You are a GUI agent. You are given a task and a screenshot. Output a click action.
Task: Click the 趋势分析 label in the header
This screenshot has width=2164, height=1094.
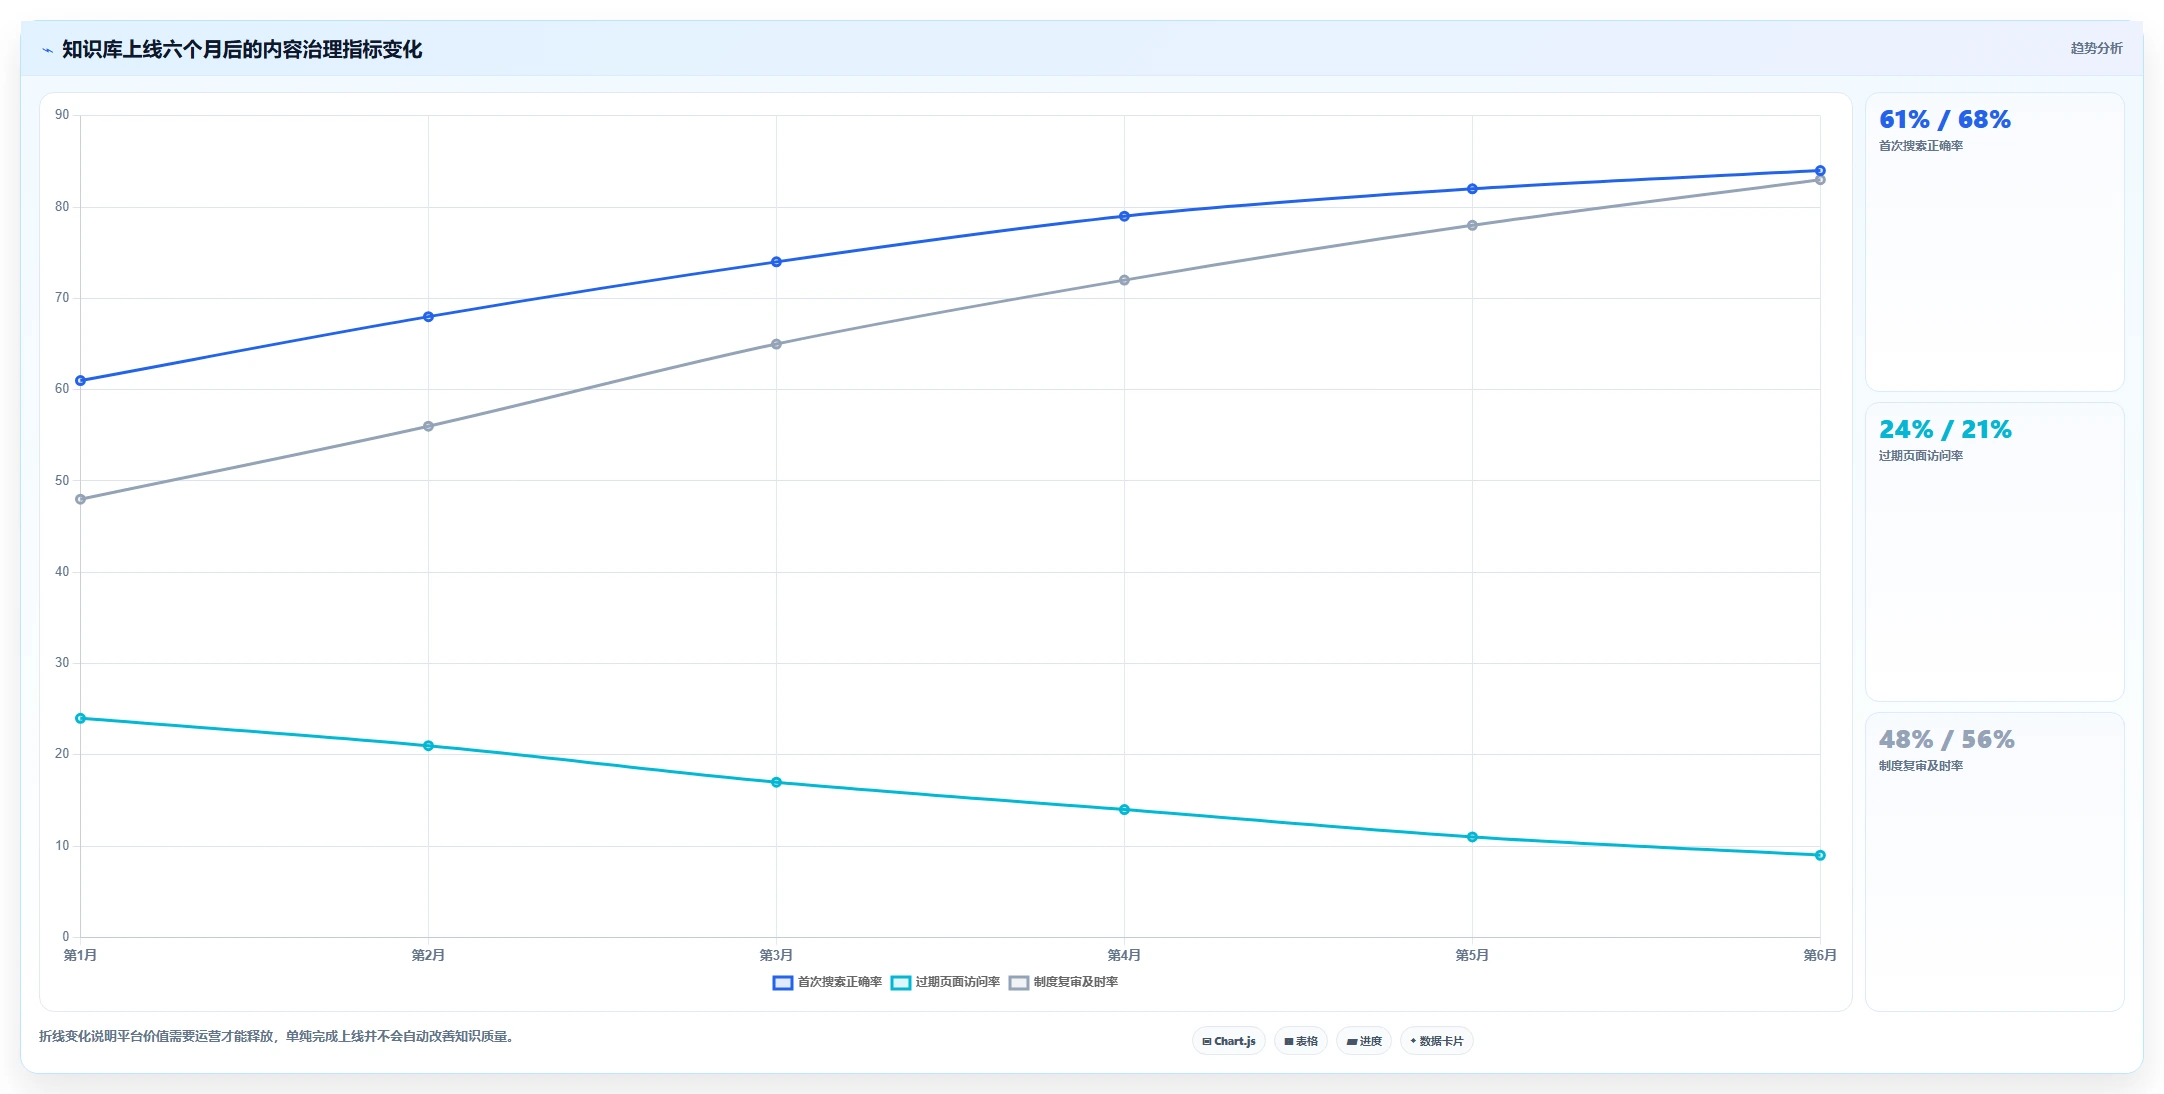[x=2096, y=48]
